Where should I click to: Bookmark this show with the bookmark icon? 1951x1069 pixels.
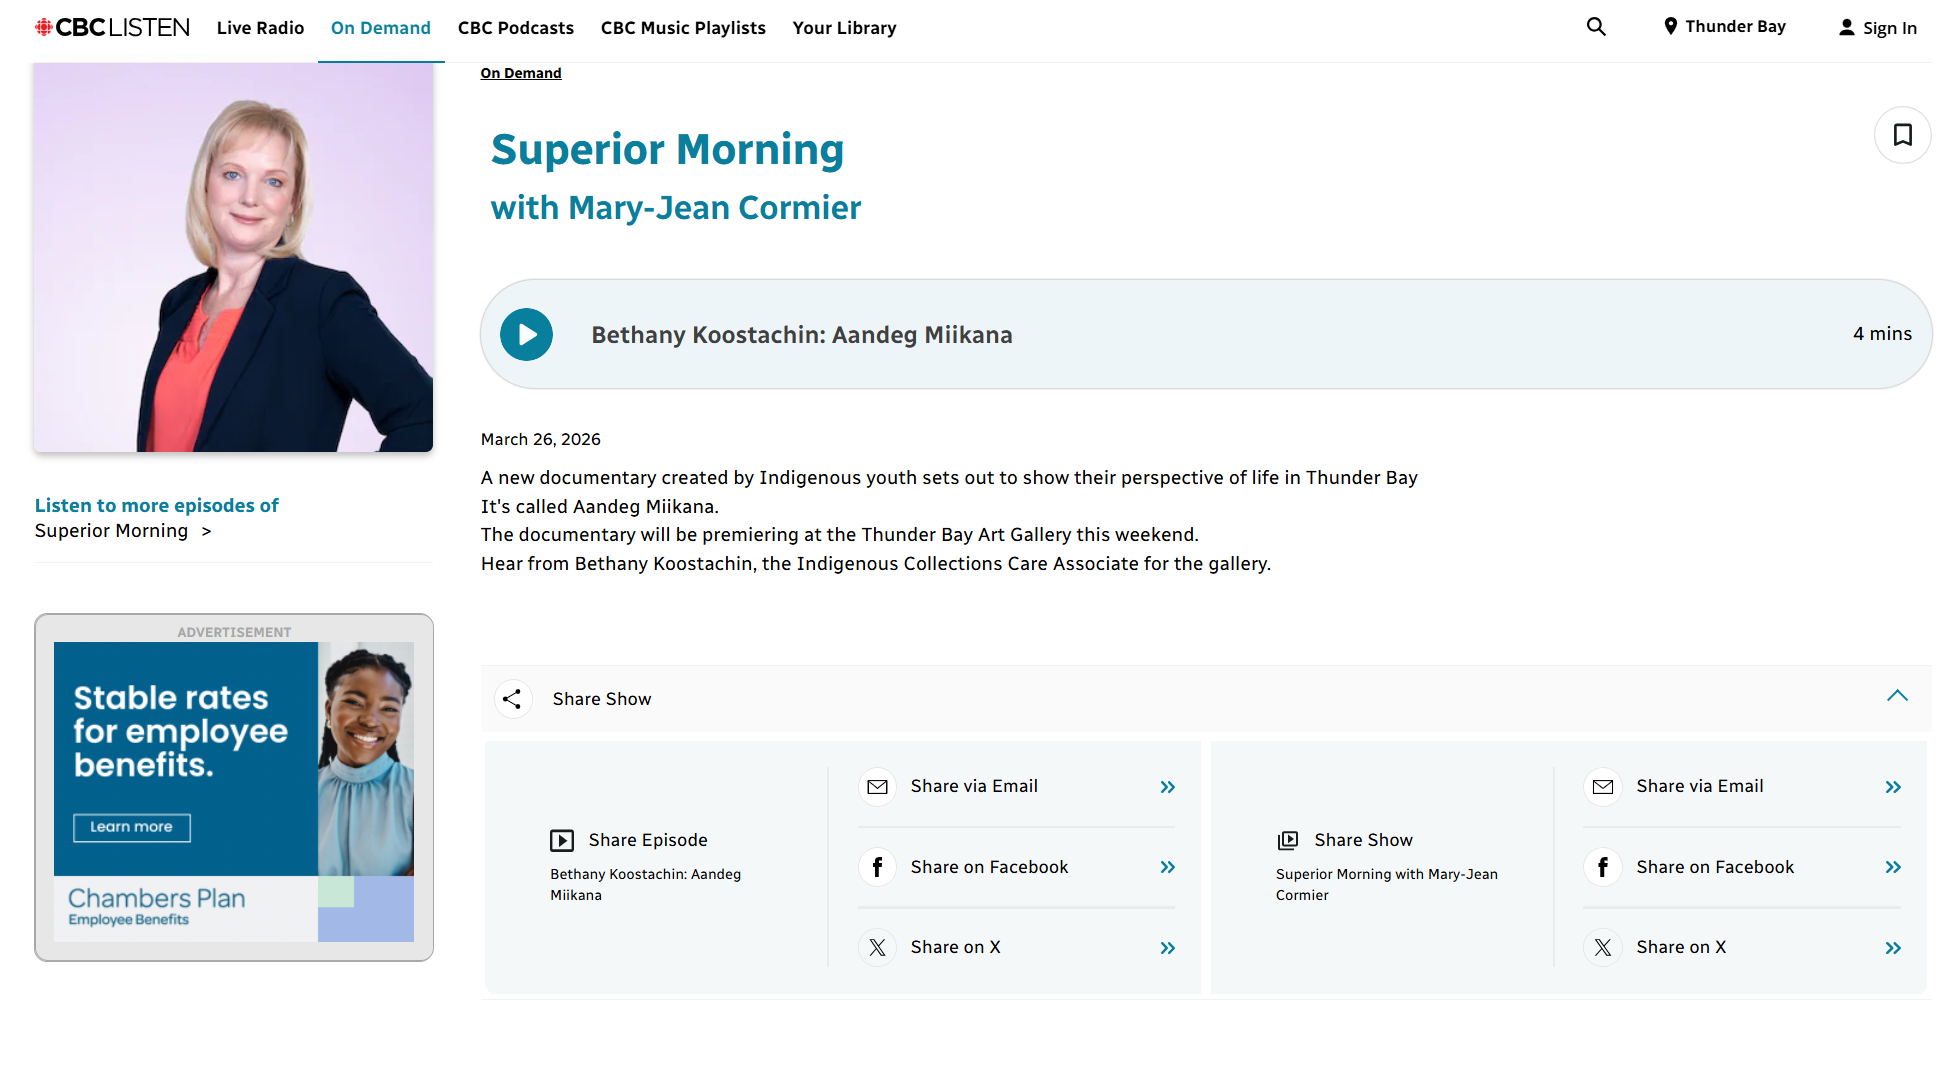coord(1902,135)
